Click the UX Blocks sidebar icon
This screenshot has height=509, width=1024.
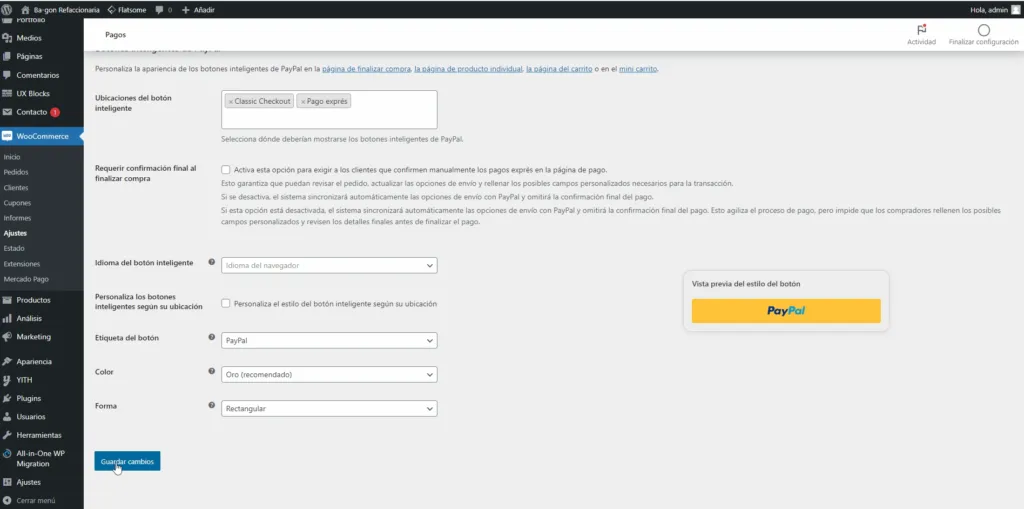[7, 93]
